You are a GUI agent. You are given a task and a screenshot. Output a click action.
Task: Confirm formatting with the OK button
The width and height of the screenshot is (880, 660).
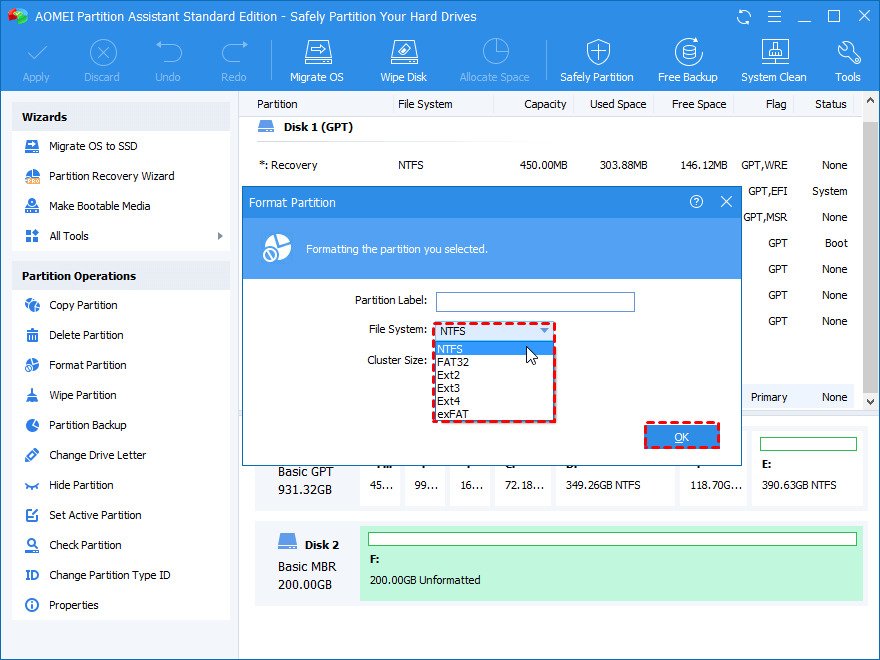point(681,437)
